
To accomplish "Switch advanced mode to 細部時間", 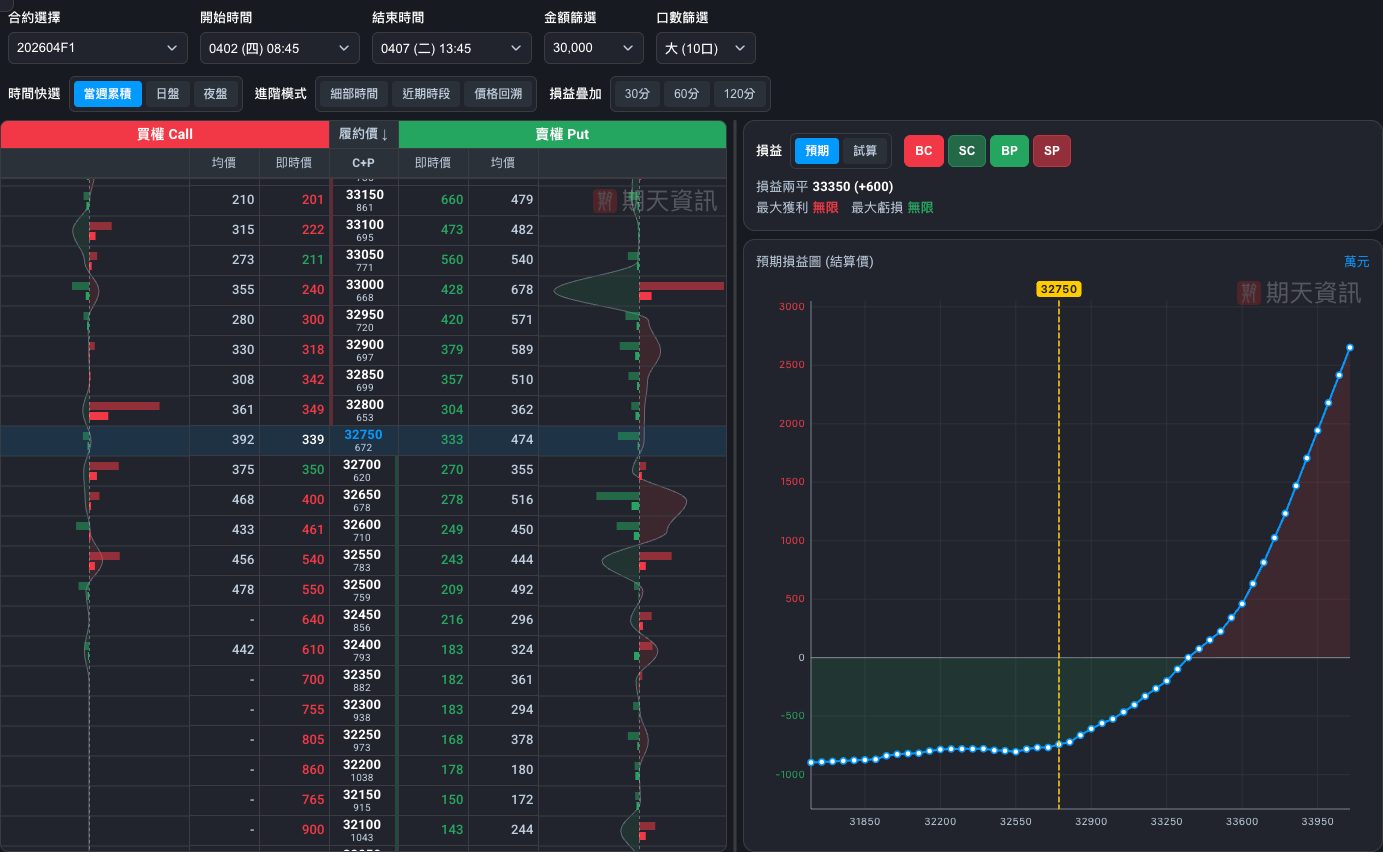I will (x=354, y=94).
